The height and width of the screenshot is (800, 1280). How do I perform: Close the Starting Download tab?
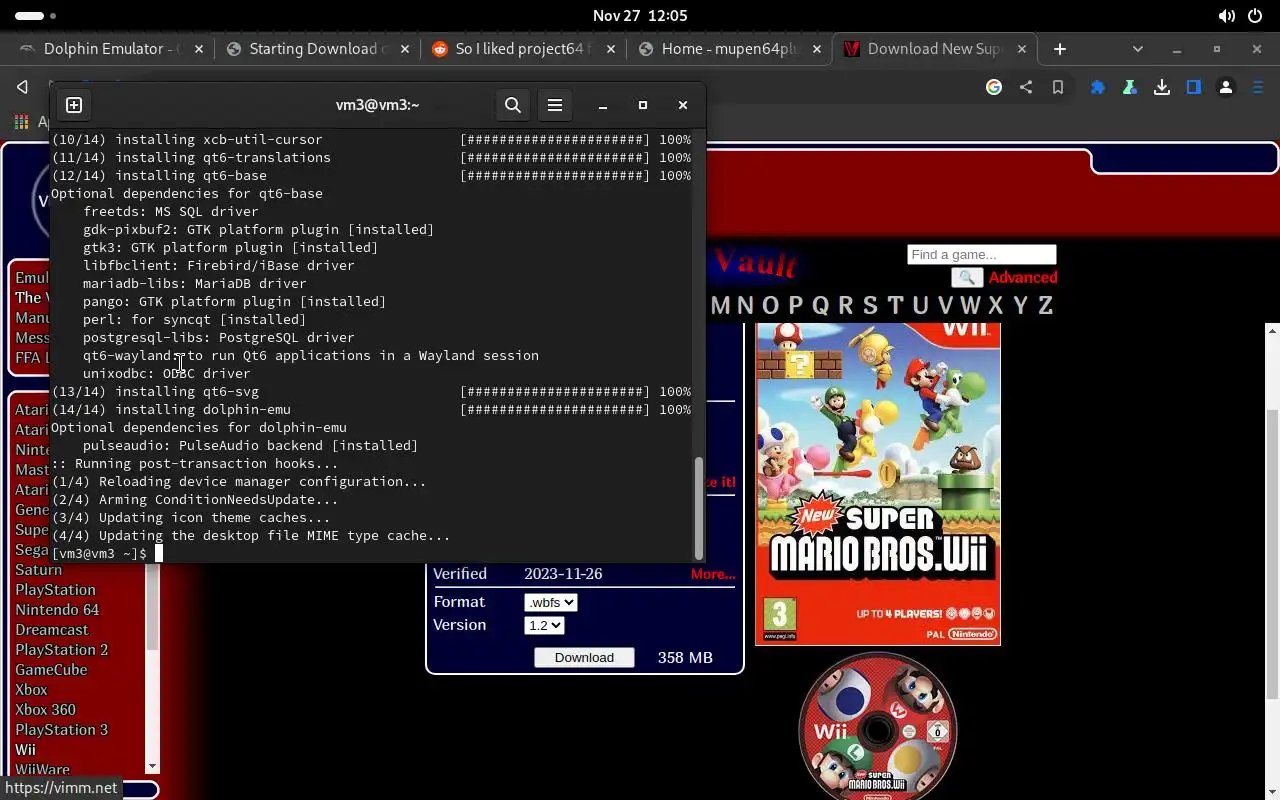[406, 49]
